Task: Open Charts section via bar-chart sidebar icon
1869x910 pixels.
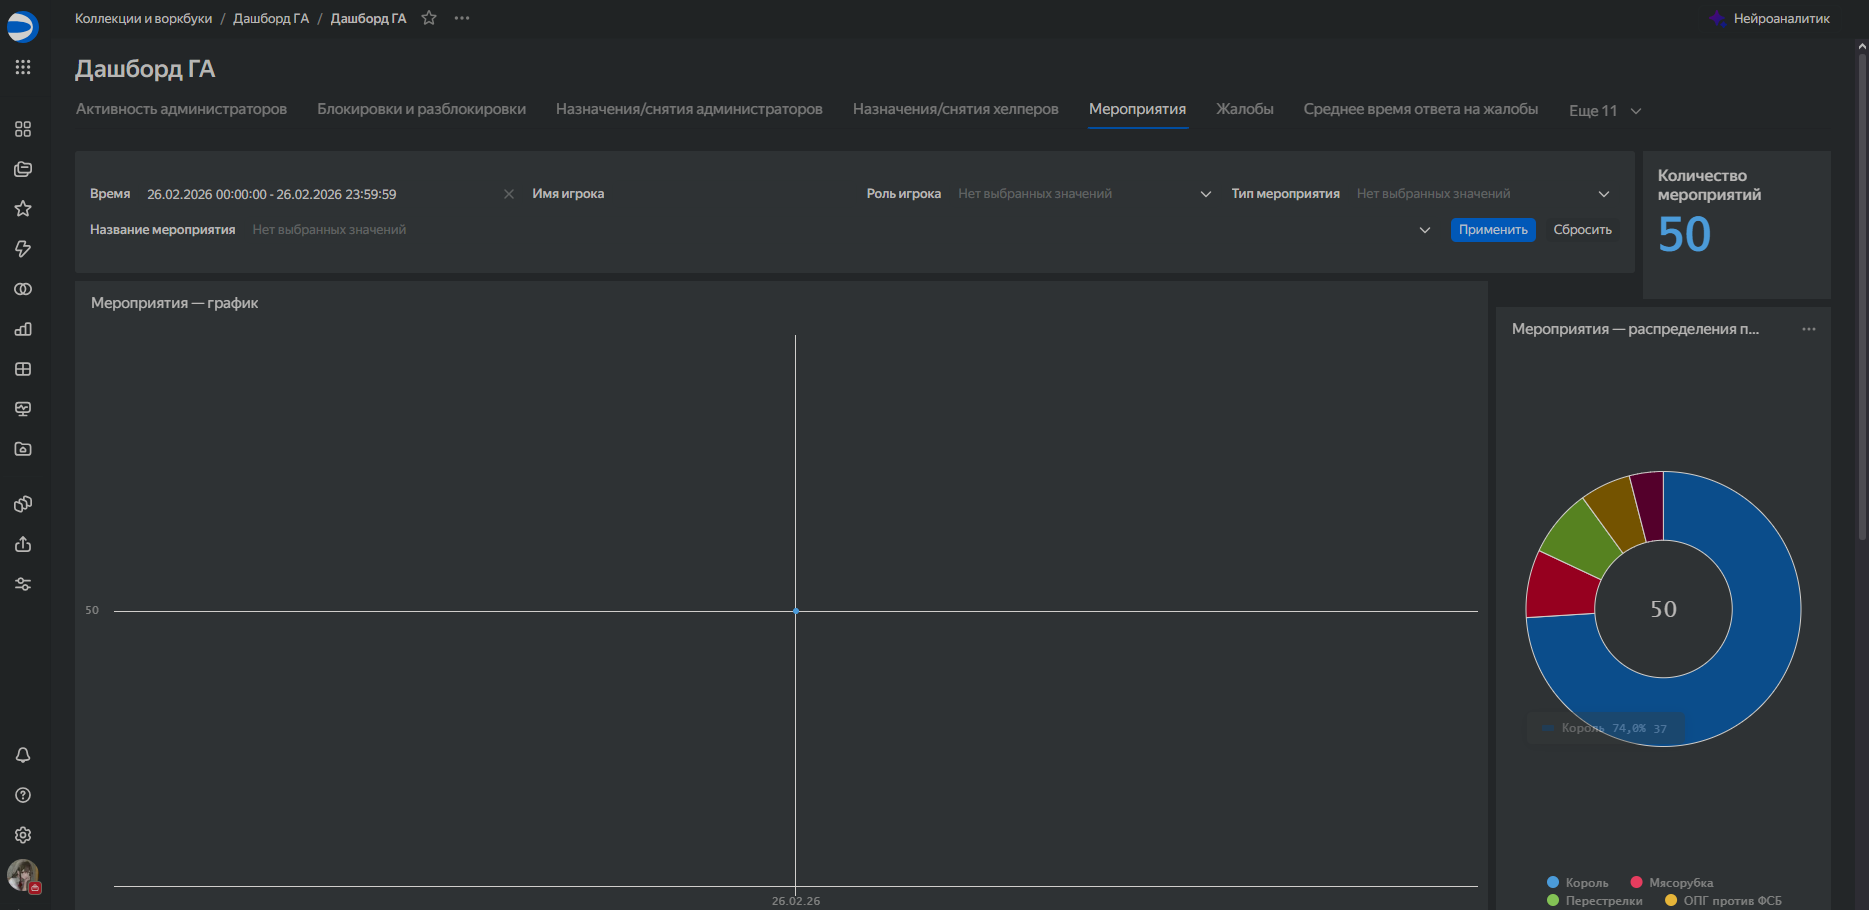Action: [x=23, y=329]
